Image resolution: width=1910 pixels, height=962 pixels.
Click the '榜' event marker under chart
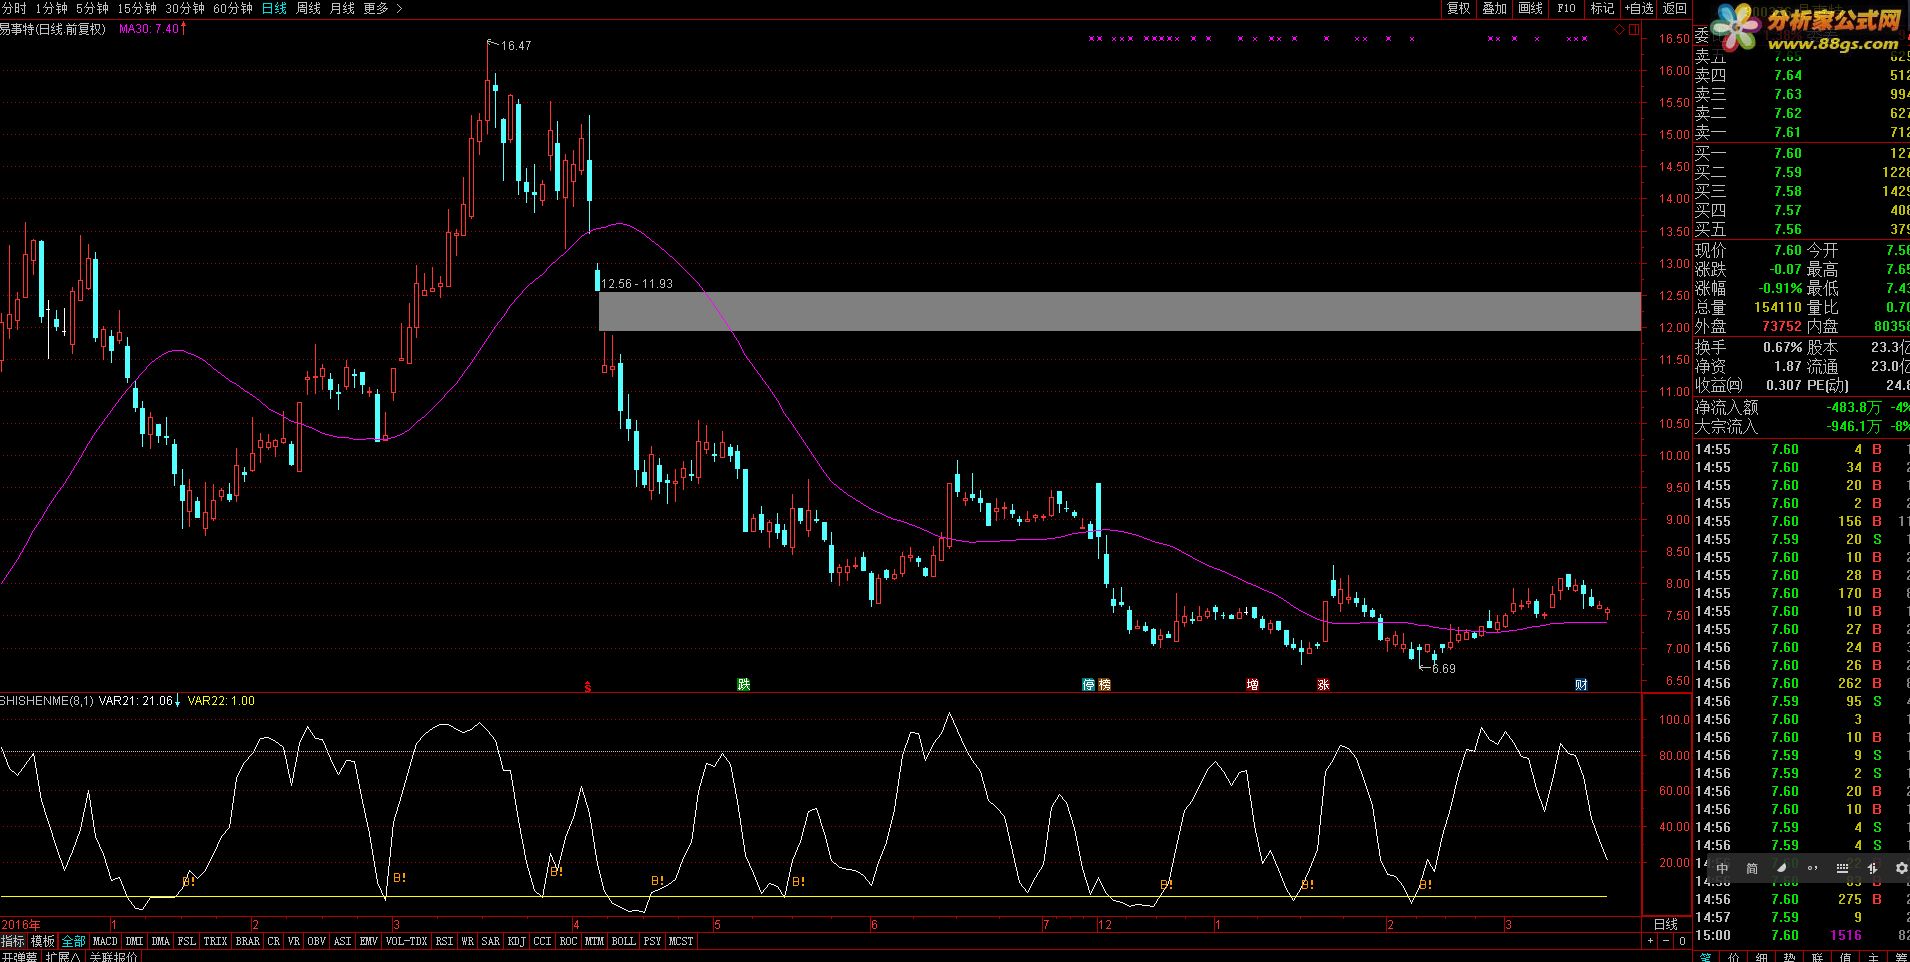[x=1104, y=684]
